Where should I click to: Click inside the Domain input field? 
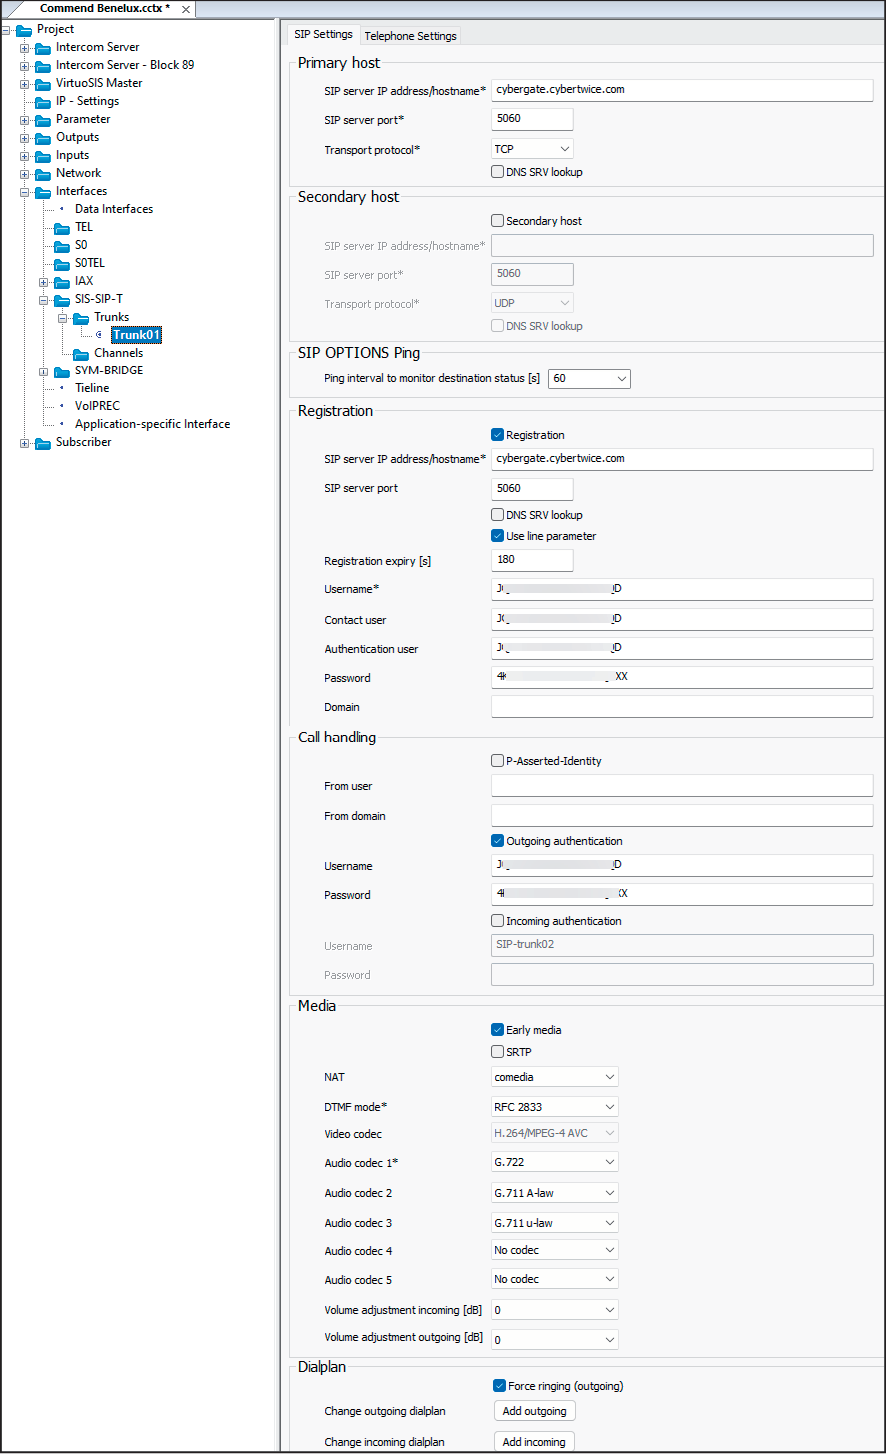[681, 706]
